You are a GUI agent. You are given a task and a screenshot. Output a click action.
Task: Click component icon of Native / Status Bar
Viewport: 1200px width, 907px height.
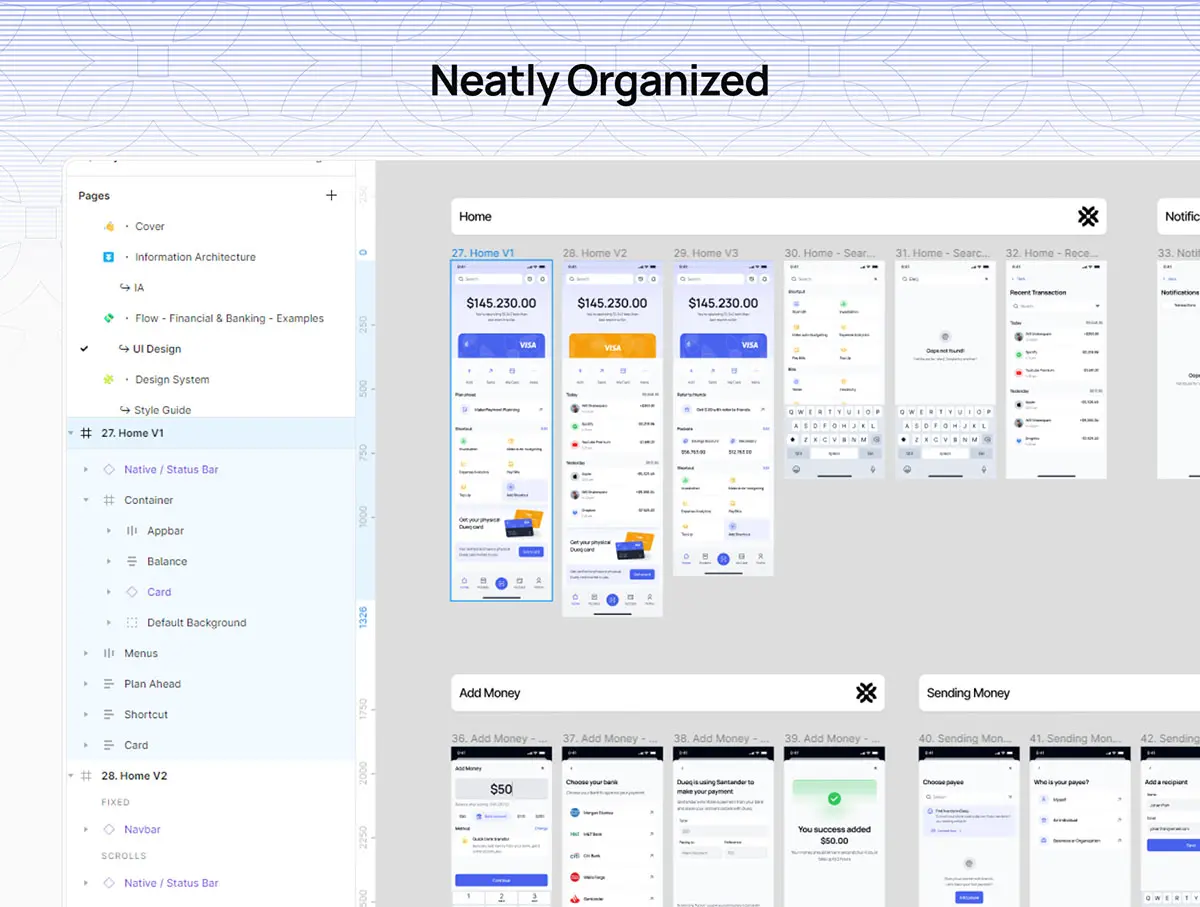109,469
